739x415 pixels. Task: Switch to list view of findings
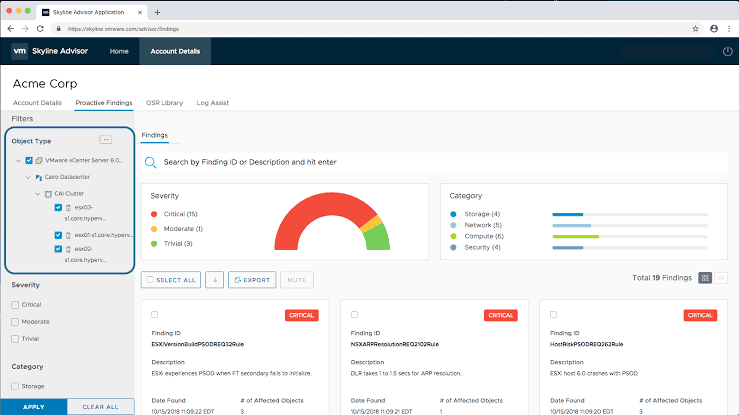(721, 278)
